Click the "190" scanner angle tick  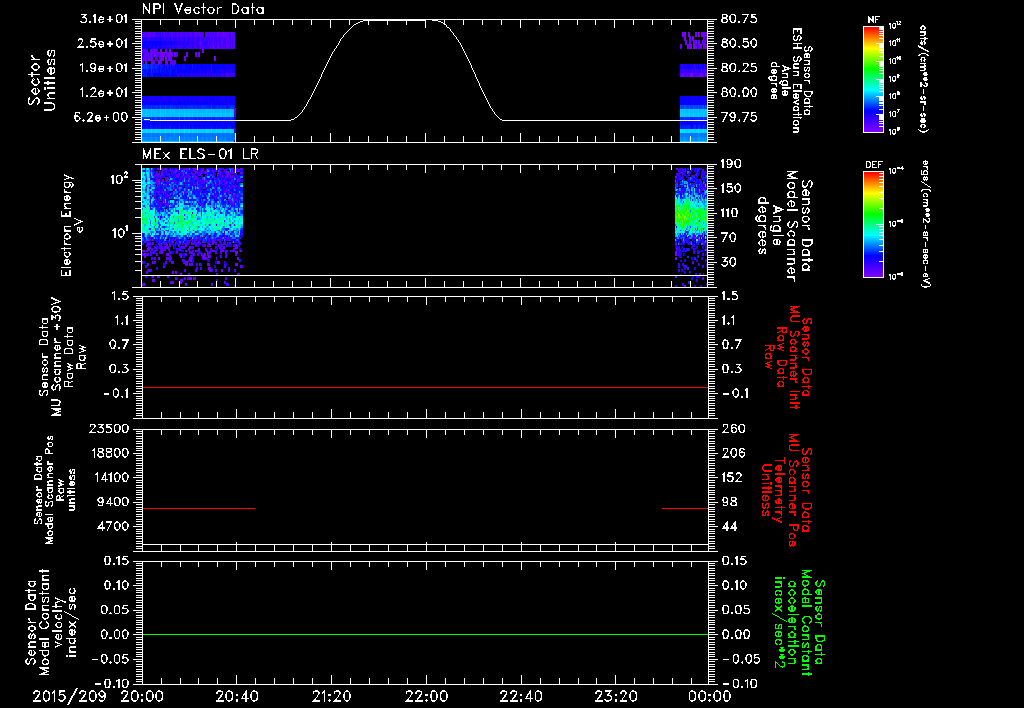(x=731, y=164)
